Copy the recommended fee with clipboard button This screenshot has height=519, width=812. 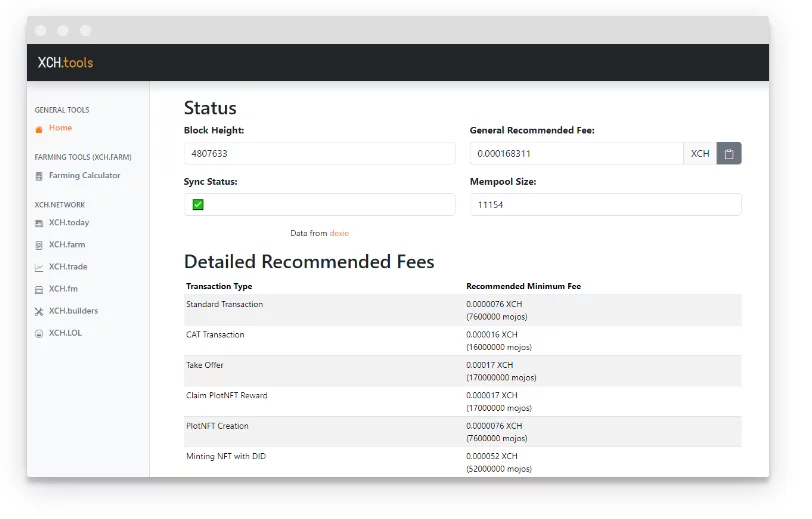point(729,154)
